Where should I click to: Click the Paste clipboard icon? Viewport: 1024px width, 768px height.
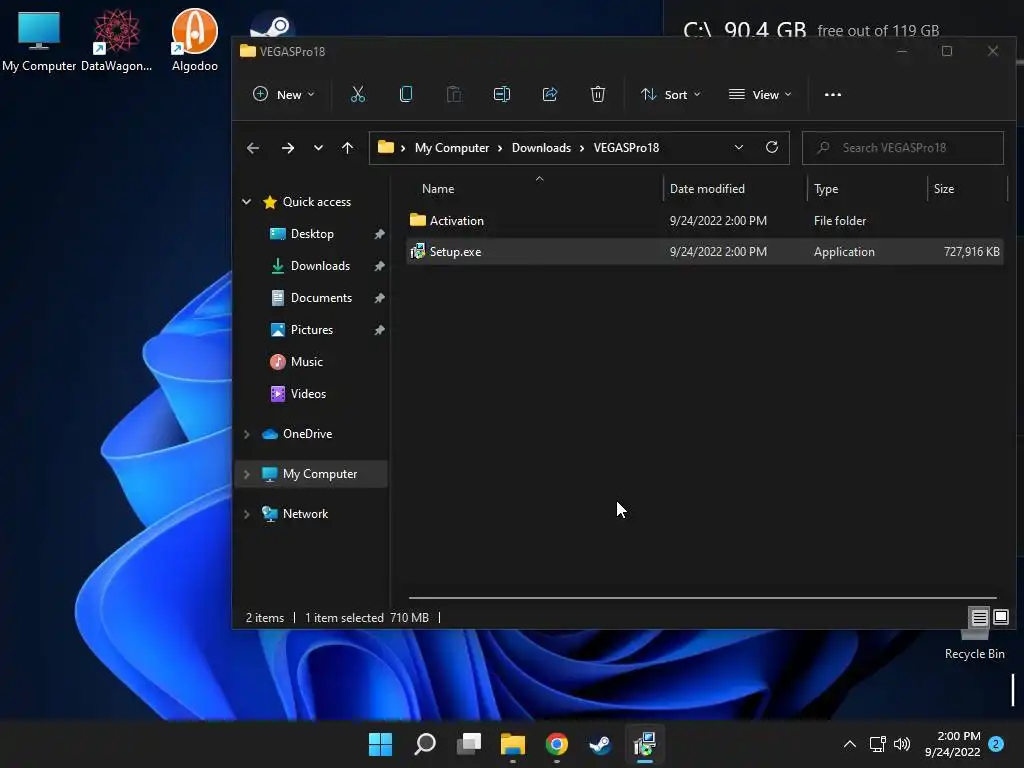(454, 95)
